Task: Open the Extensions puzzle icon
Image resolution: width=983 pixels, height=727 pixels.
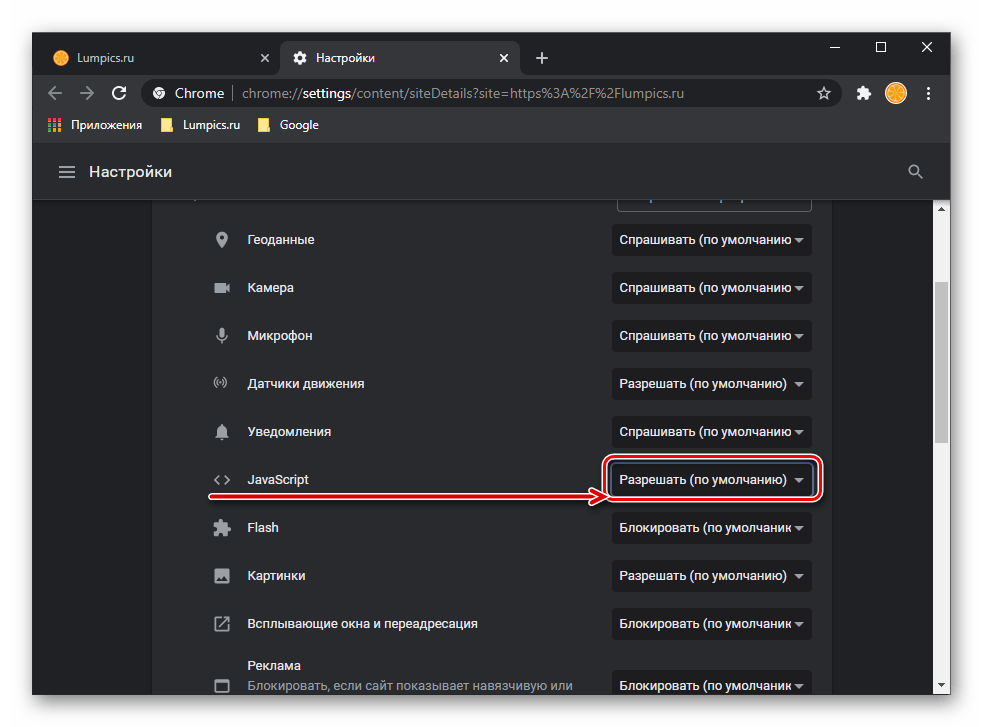Action: point(864,93)
